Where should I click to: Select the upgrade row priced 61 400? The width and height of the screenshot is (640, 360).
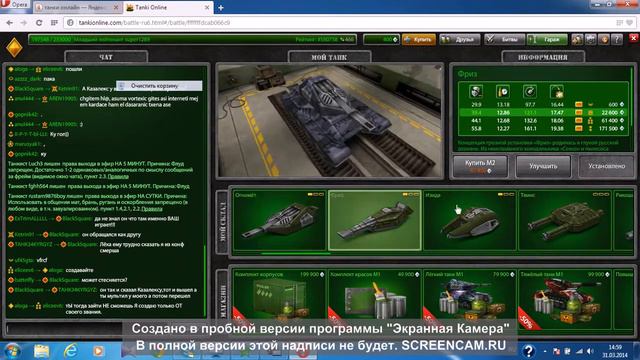pyautogui.click(x=544, y=120)
